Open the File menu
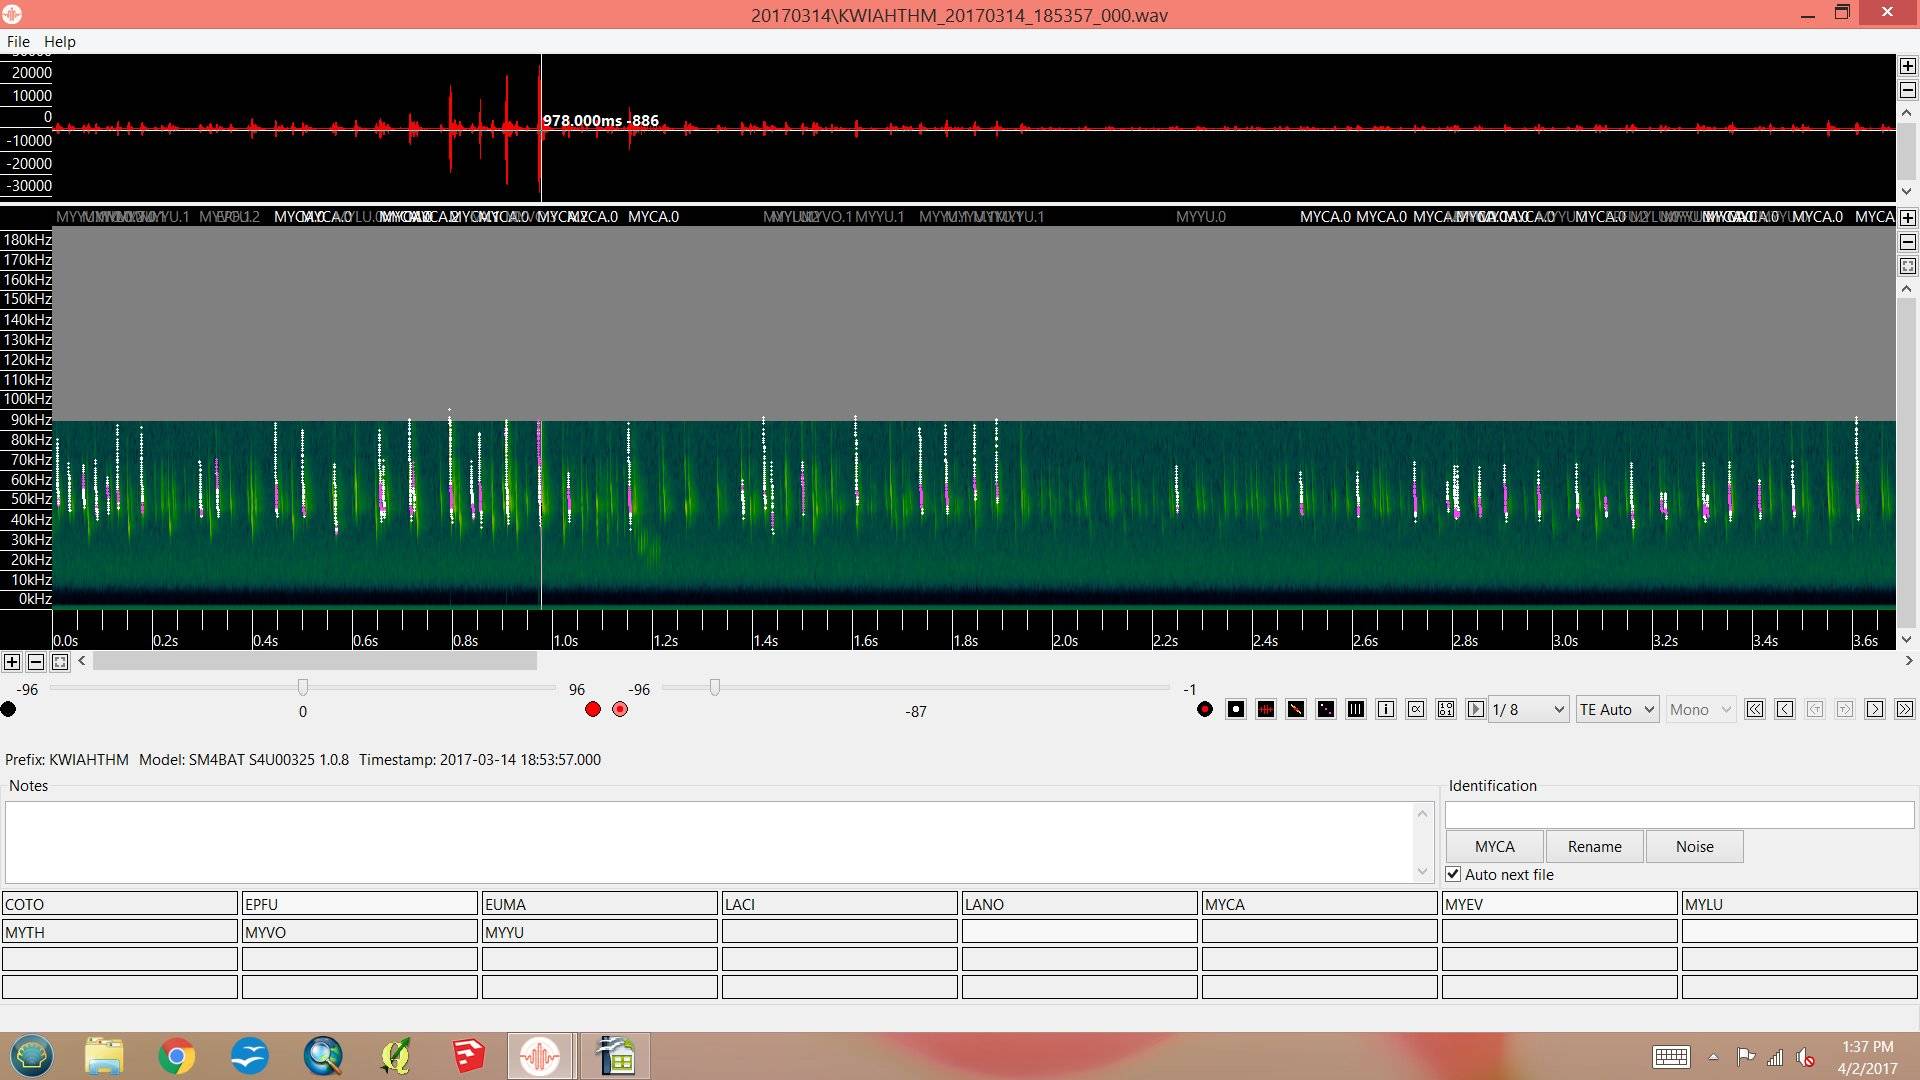1920x1080 pixels. pyautogui.click(x=18, y=42)
